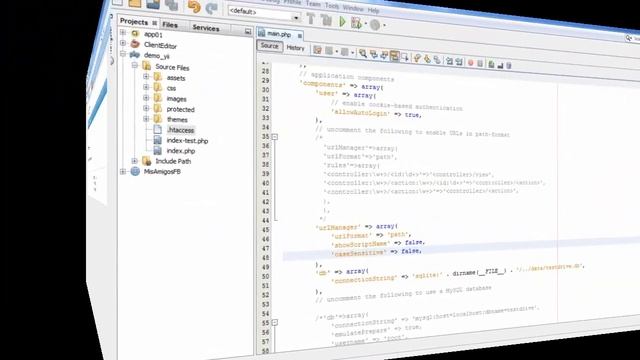
Task: Click the orange Undo arrow icon
Action: (x=194, y=6)
